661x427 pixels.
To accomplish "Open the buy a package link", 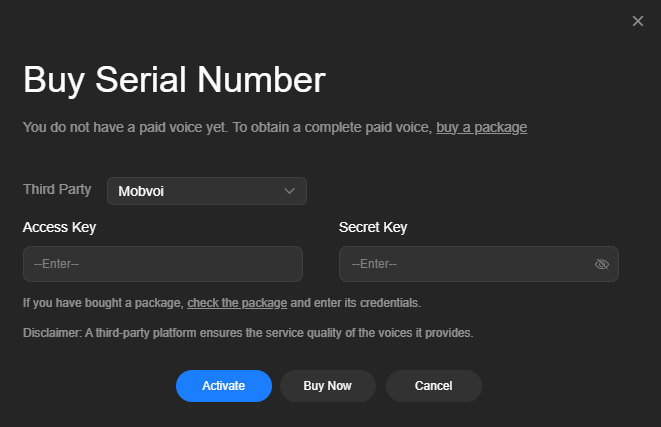I will (x=481, y=127).
